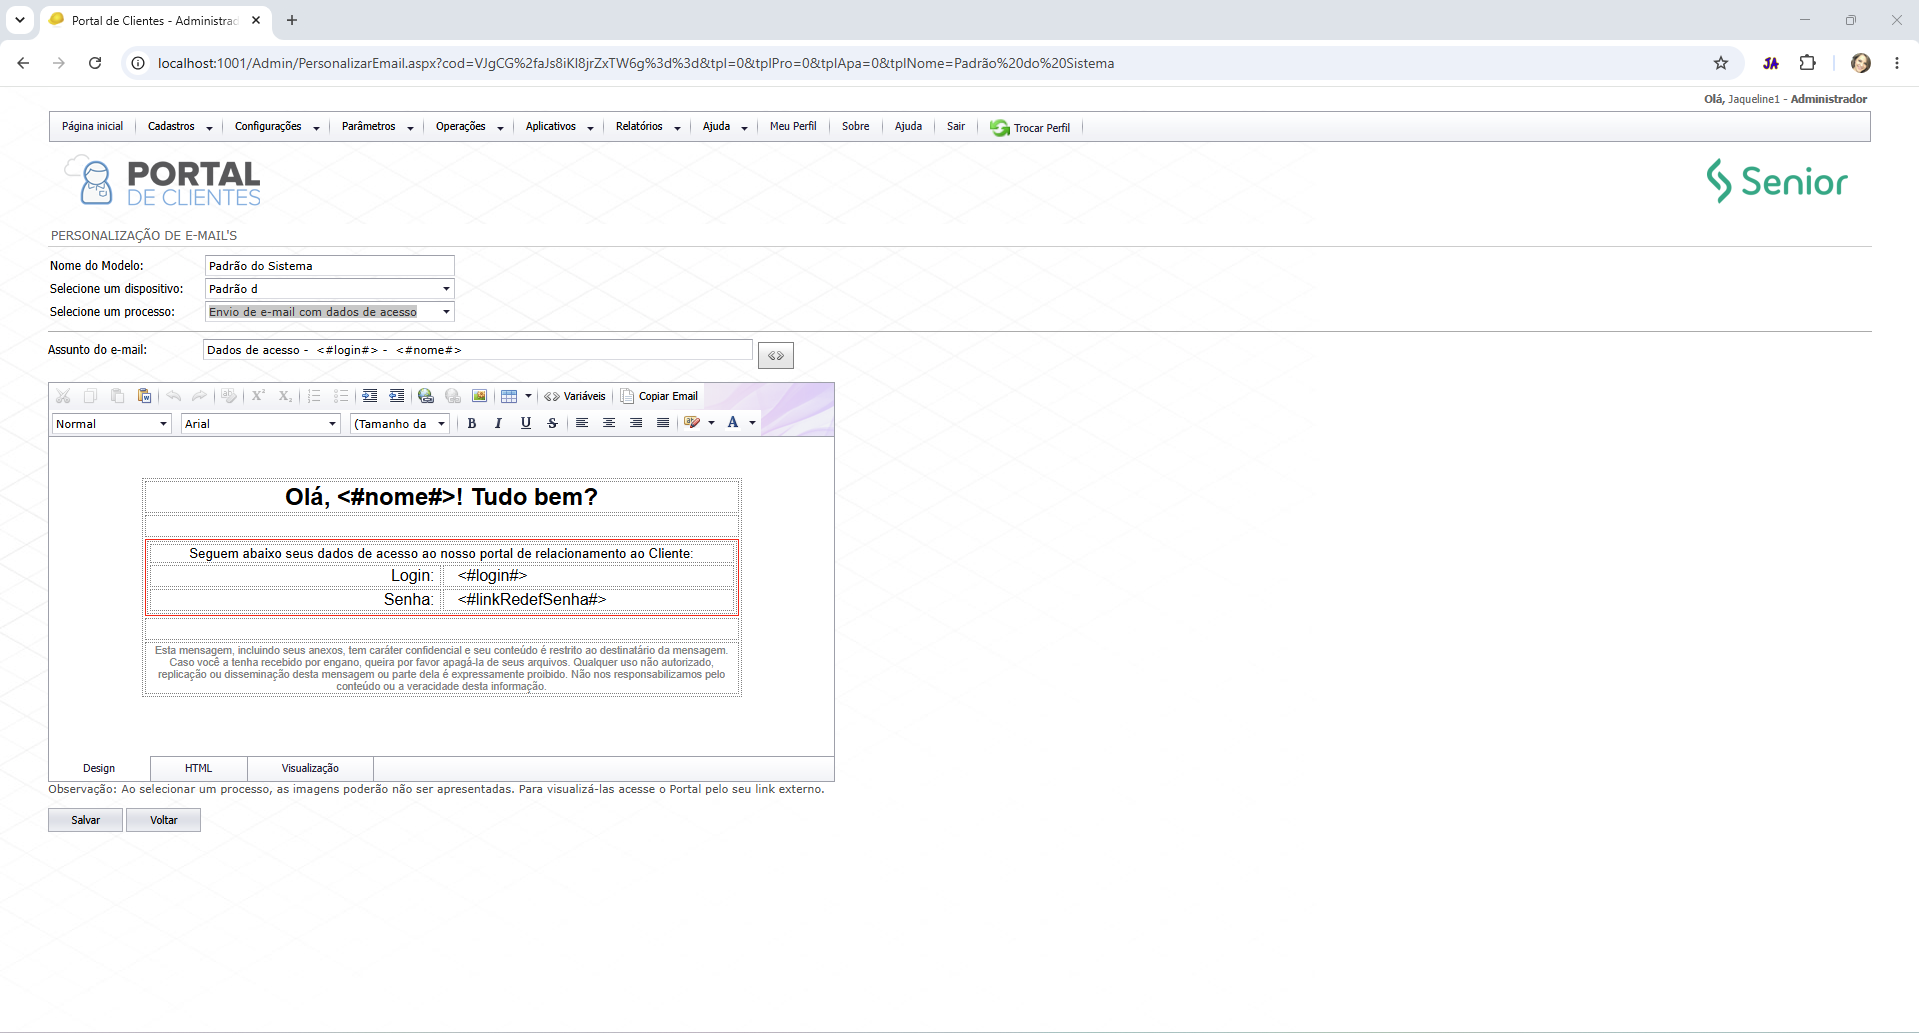Center align the text
This screenshot has width=1919, height=1033.
pyautogui.click(x=609, y=423)
